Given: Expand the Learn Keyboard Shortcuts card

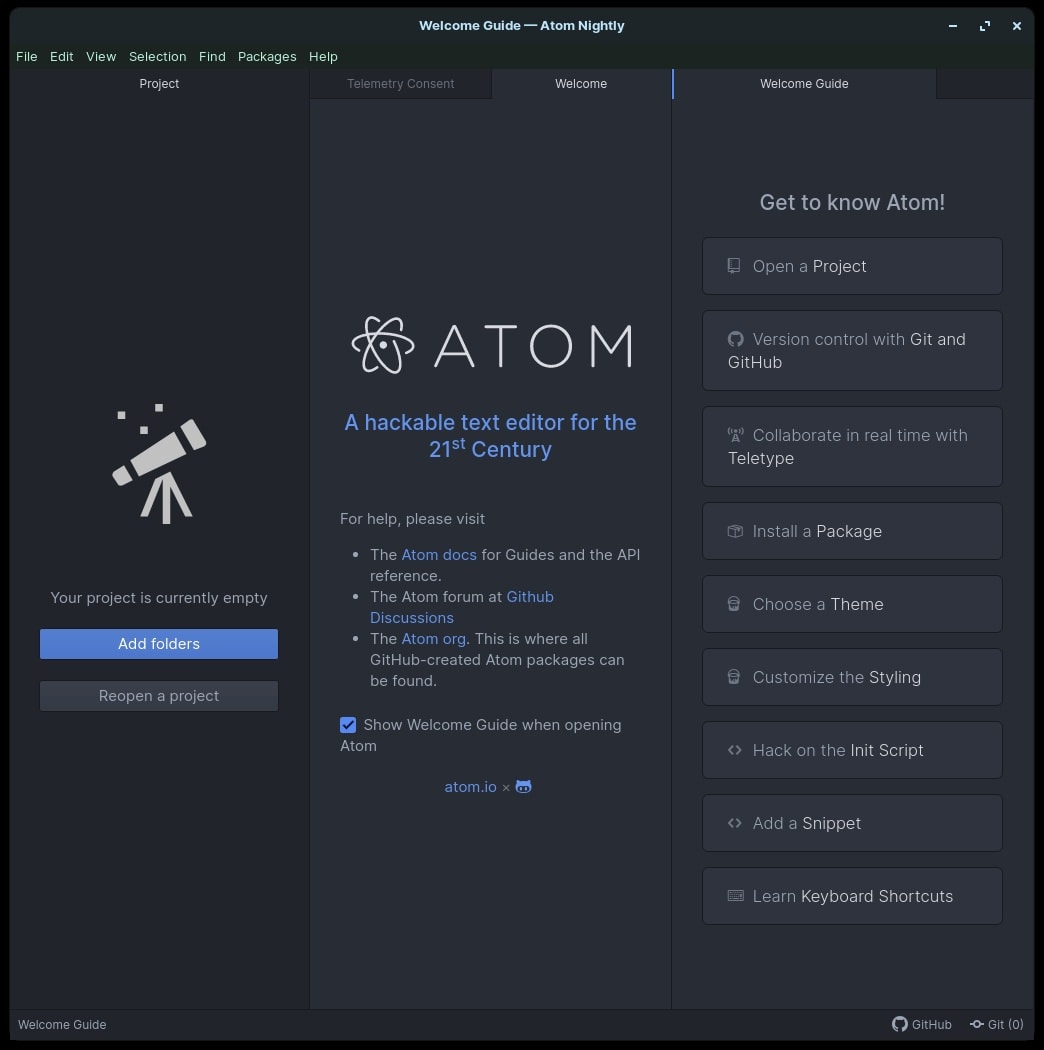Looking at the screenshot, I should point(852,896).
